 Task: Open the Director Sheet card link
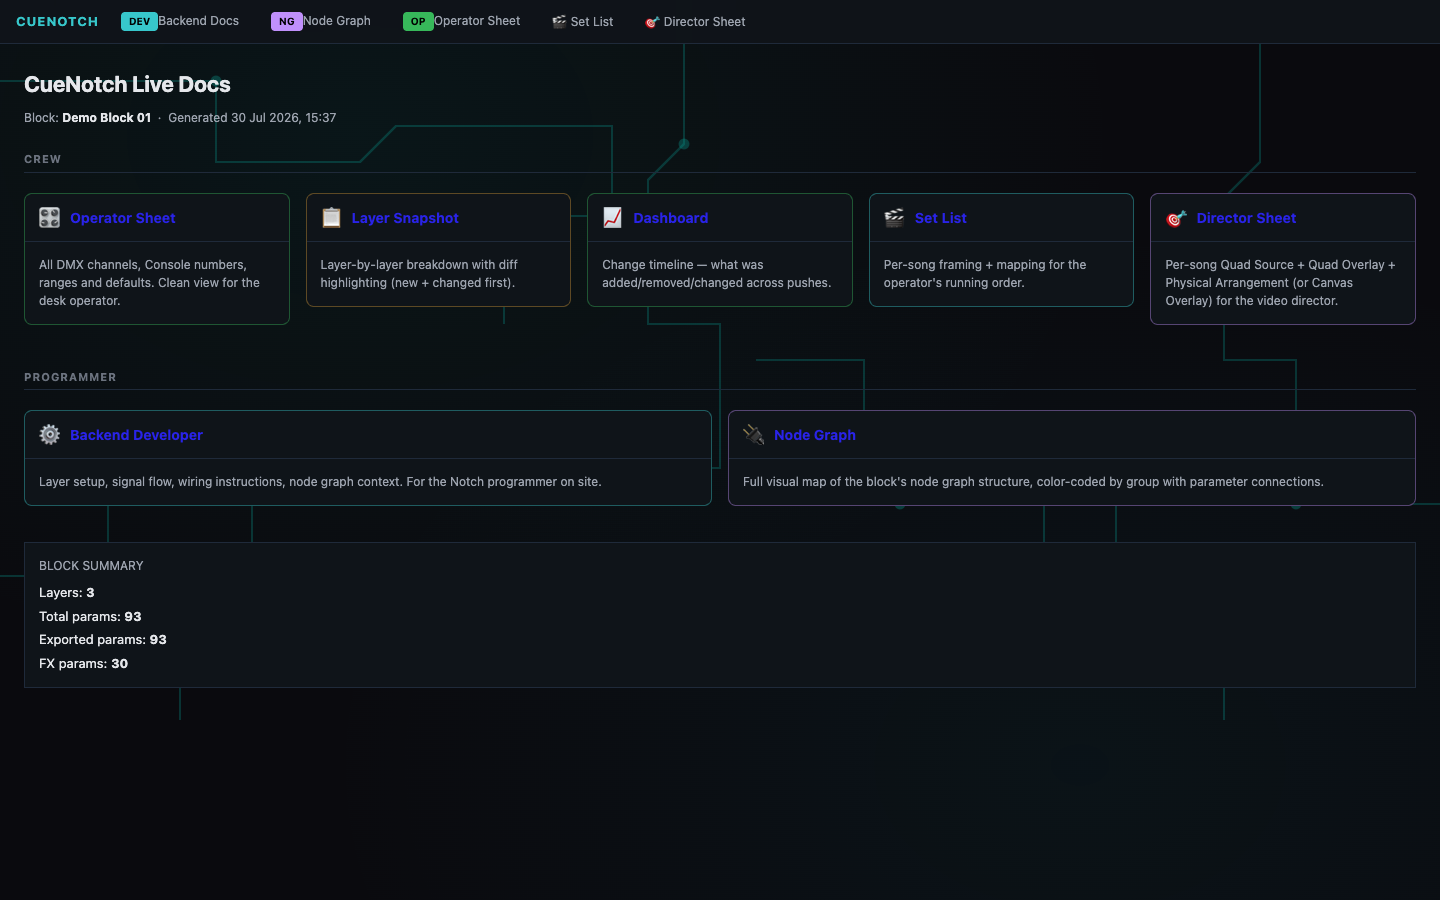click(x=1246, y=218)
